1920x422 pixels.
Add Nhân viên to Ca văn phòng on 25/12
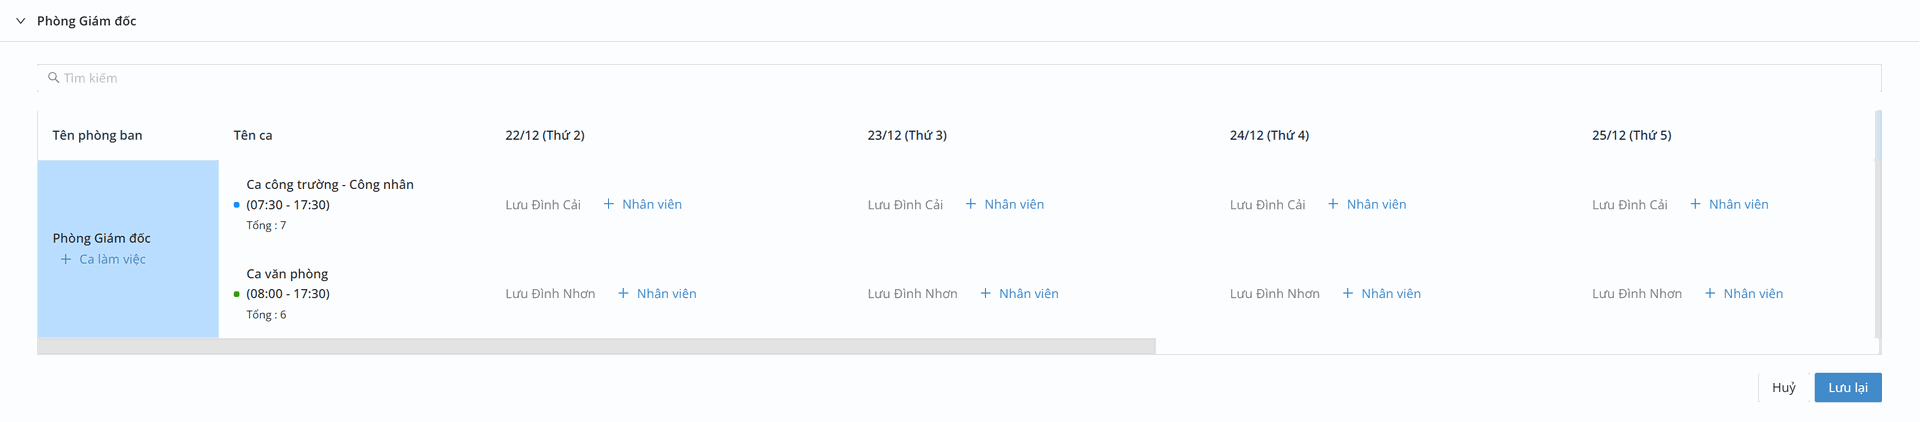point(1744,294)
